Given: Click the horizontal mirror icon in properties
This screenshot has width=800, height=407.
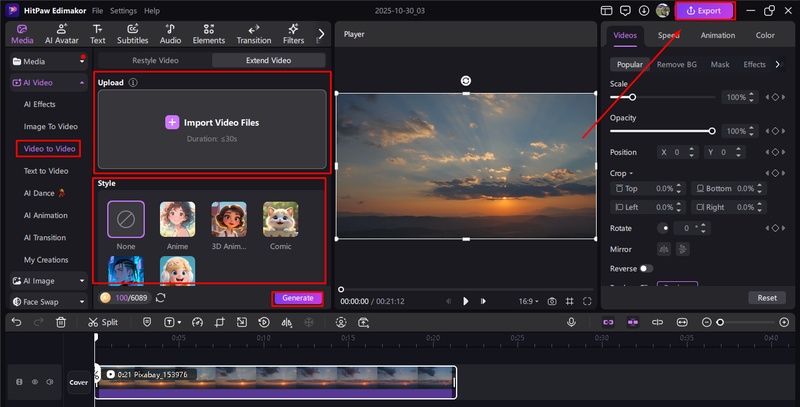Looking at the screenshot, I should tap(664, 249).
